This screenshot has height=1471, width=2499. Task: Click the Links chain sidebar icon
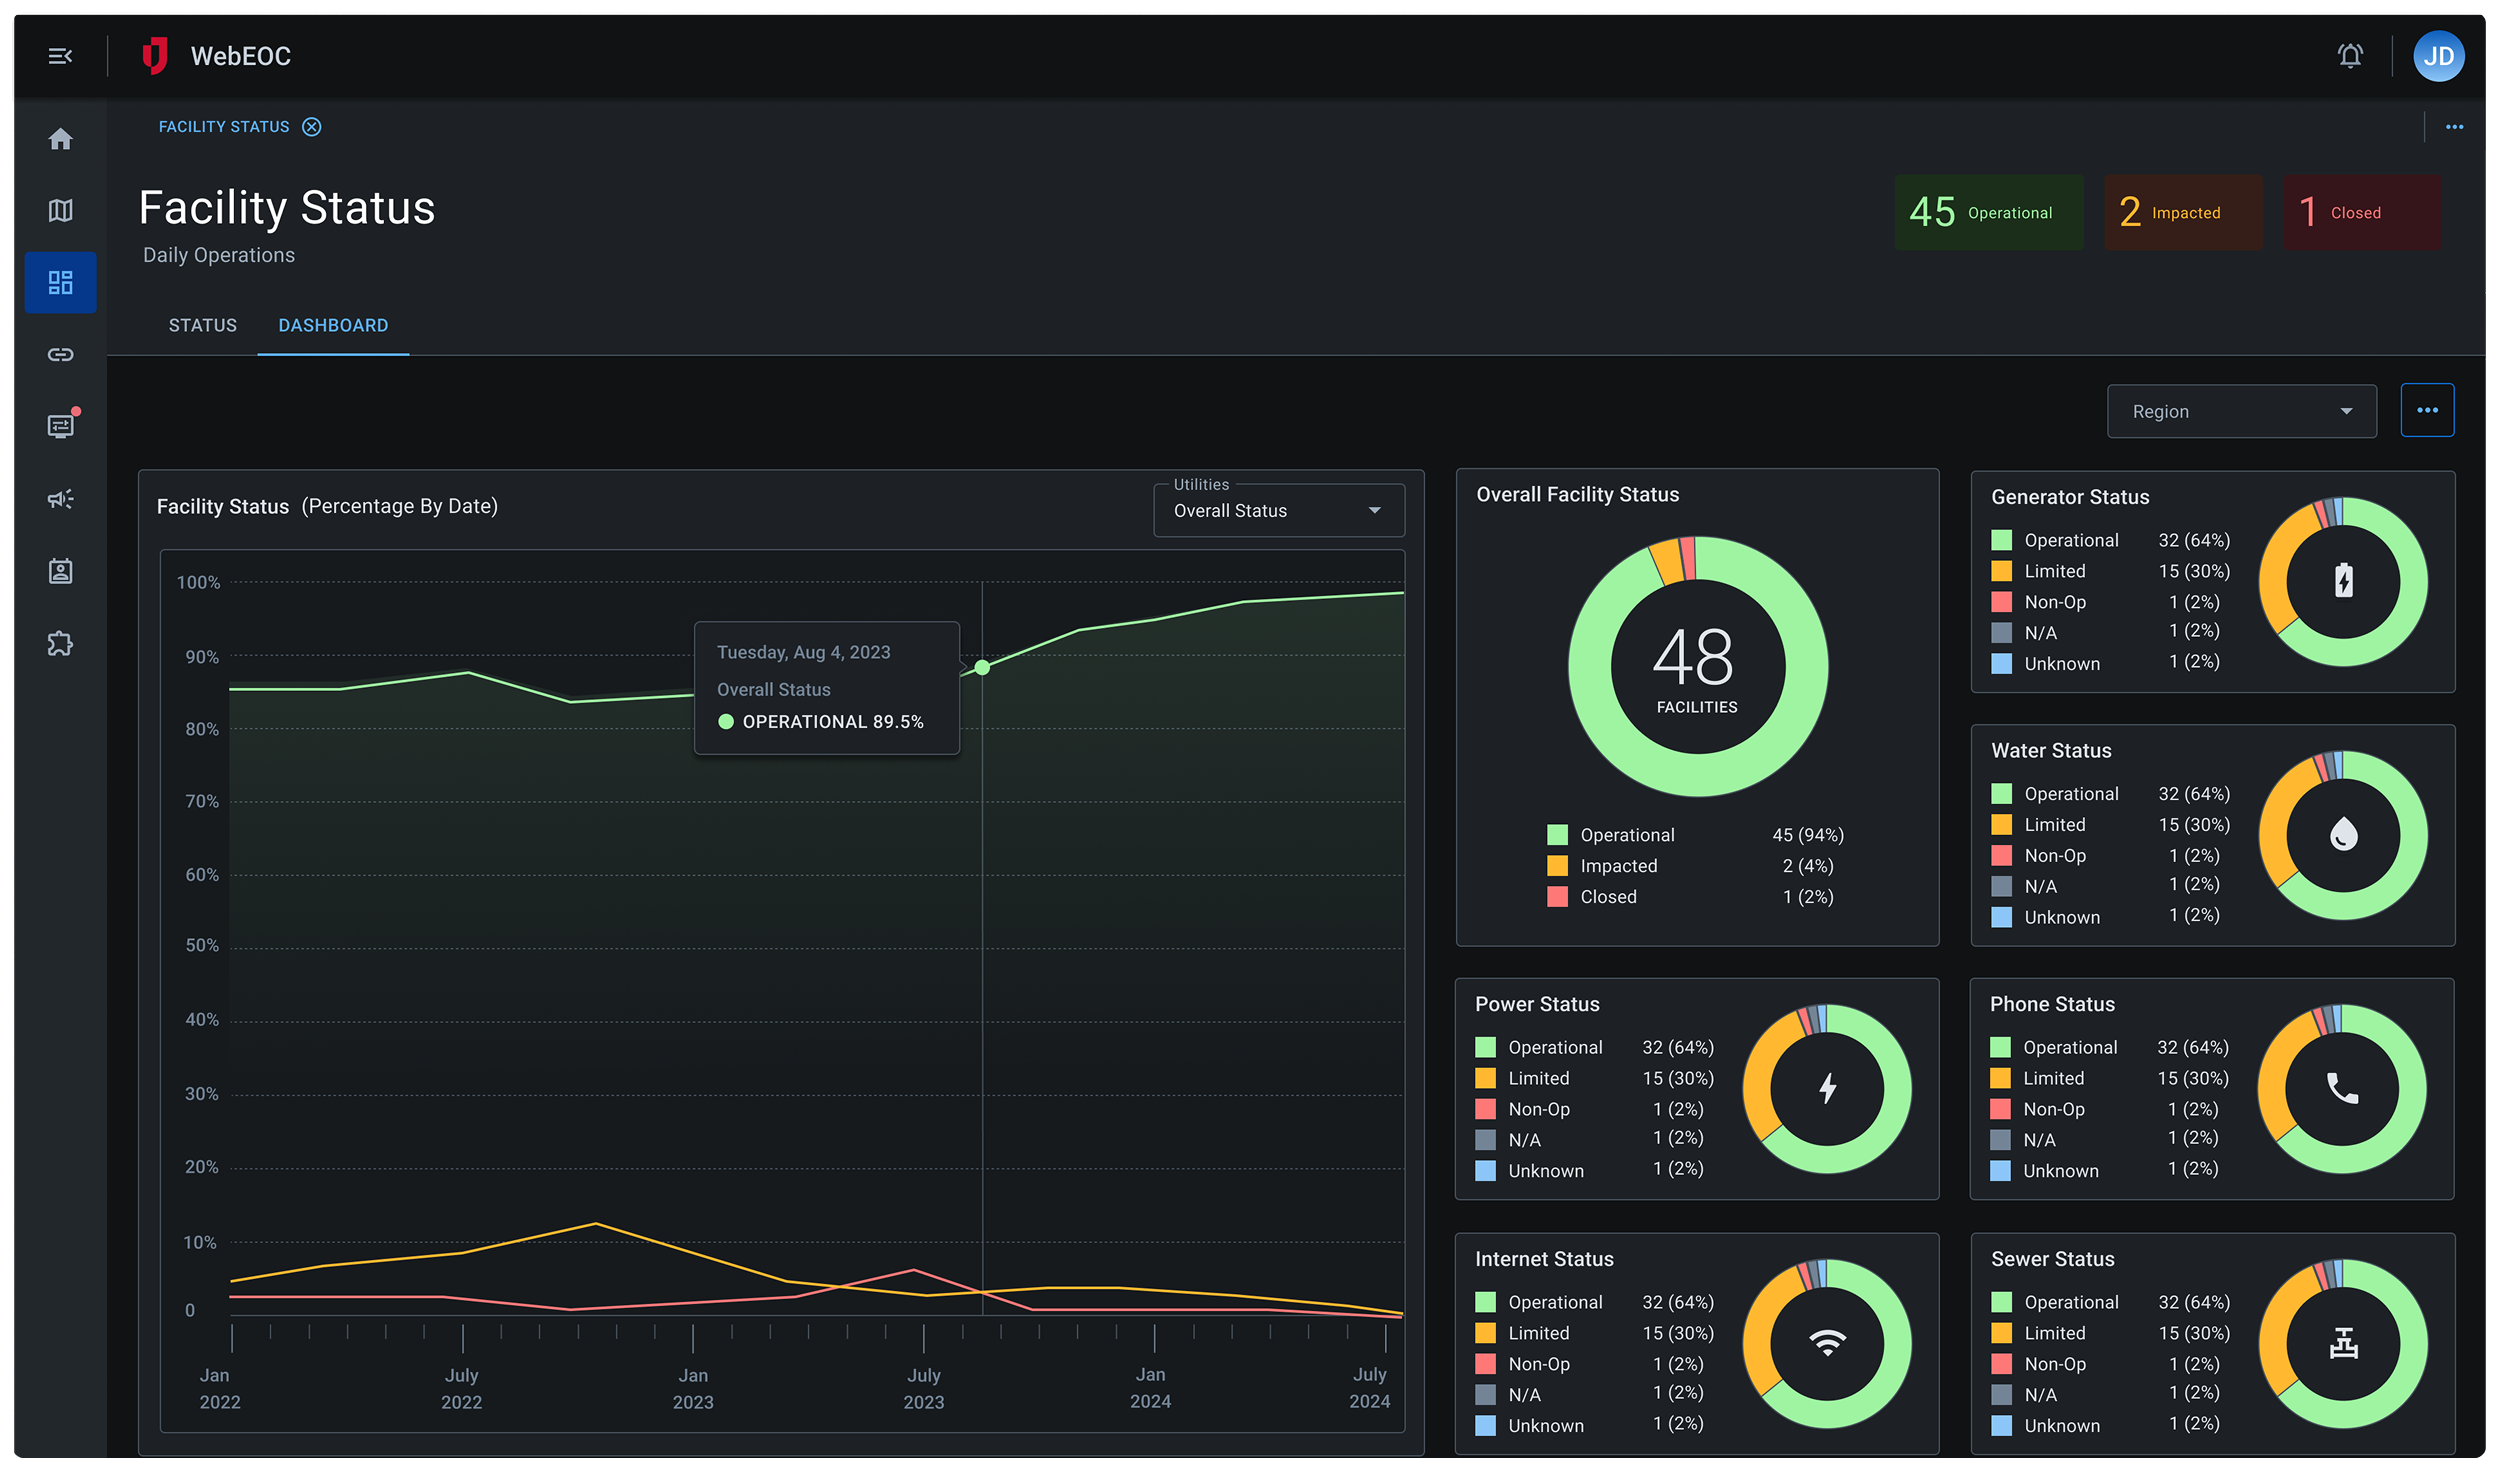tap(60, 355)
